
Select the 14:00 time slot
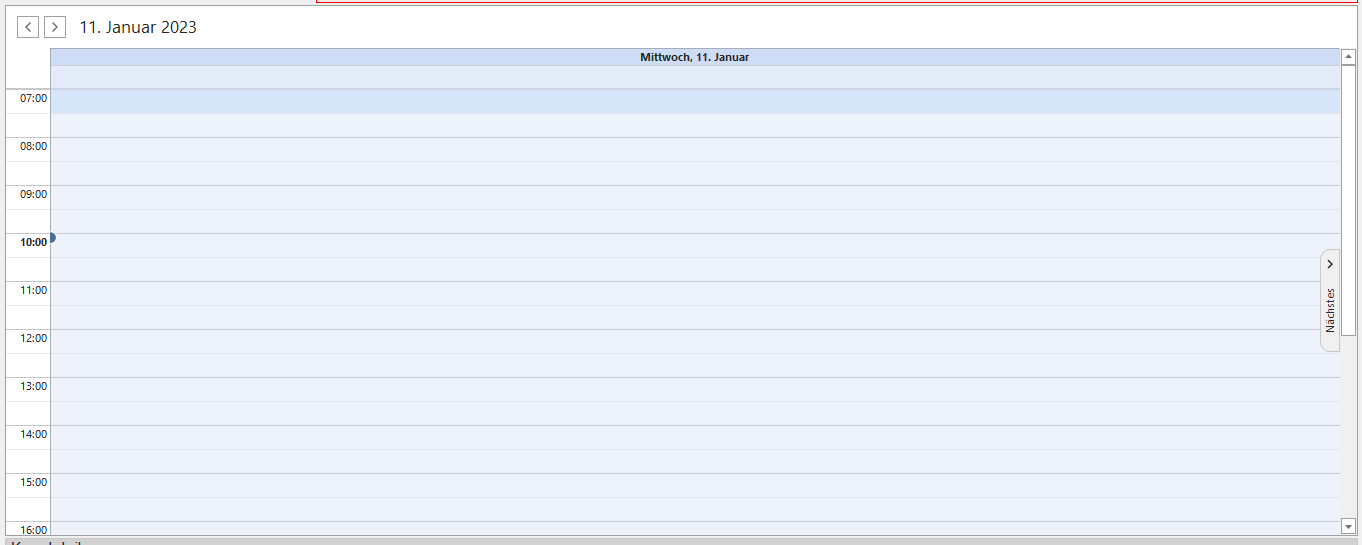click(x=694, y=438)
